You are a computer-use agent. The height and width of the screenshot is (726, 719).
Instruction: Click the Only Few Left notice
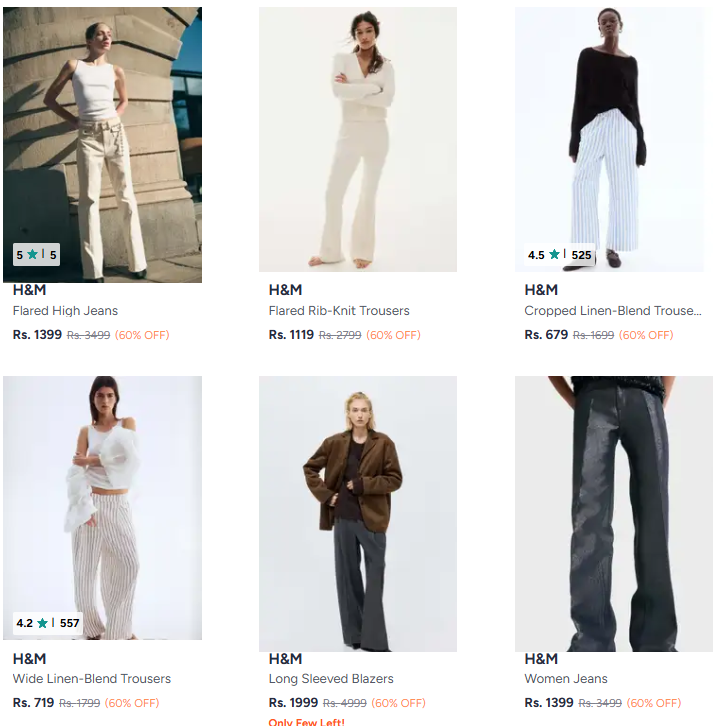[306, 721]
